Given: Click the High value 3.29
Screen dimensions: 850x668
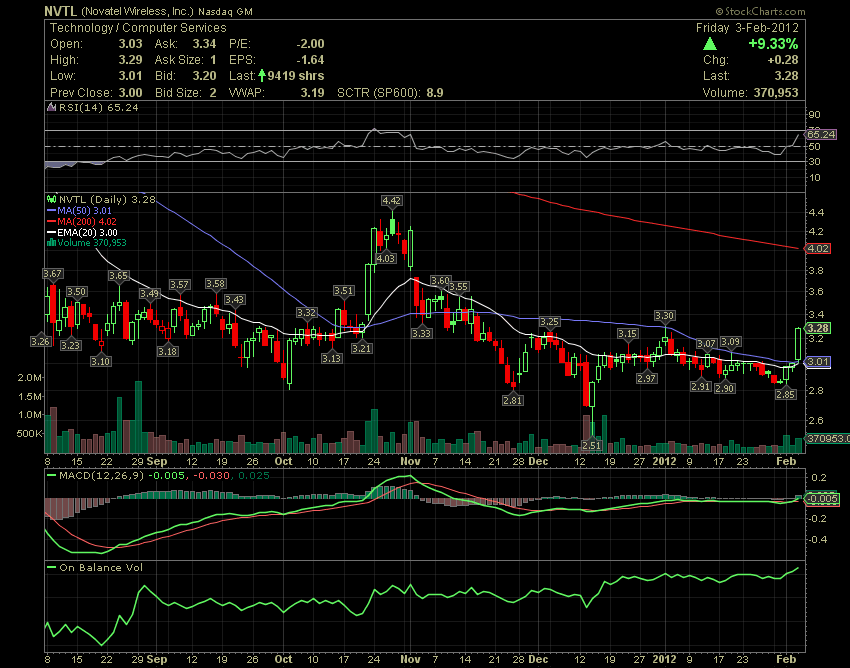Looking at the screenshot, I should 131,60.
